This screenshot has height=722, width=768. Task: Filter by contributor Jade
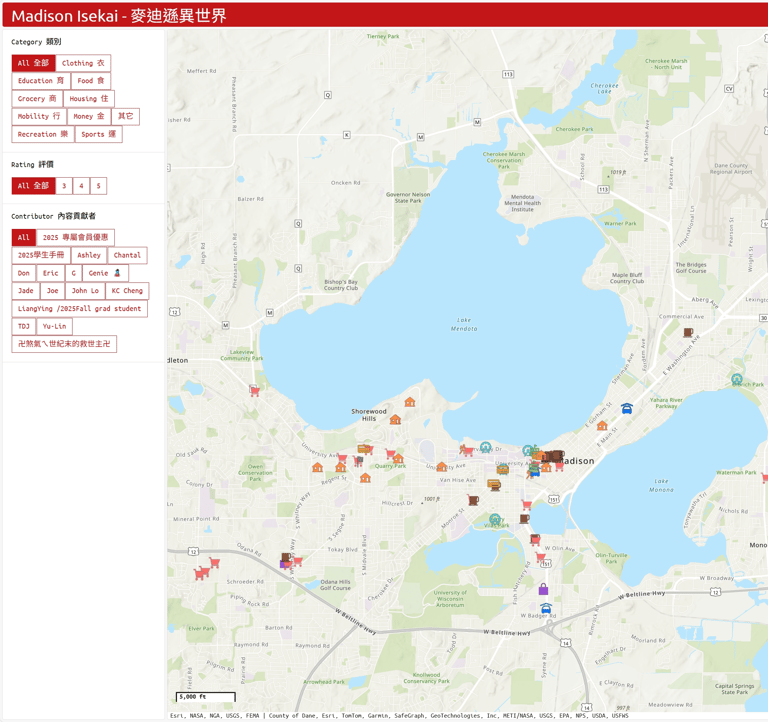click(25, 291)
